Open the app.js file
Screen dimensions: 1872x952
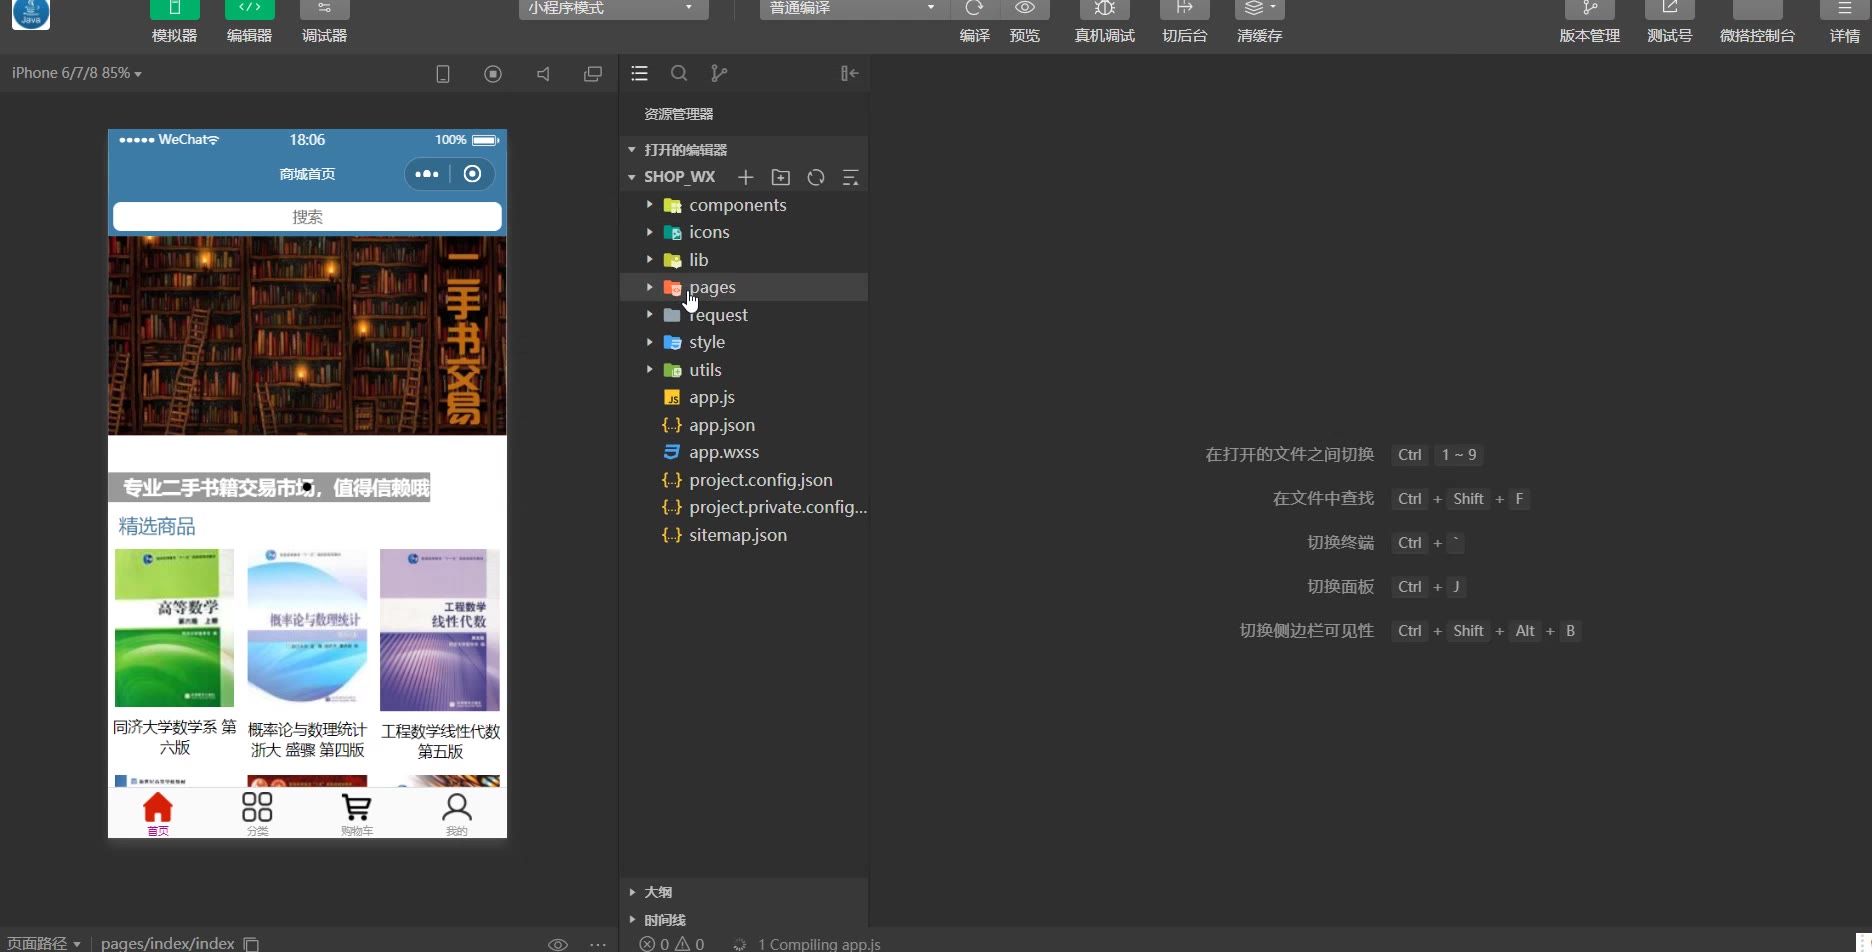[744, 397]
